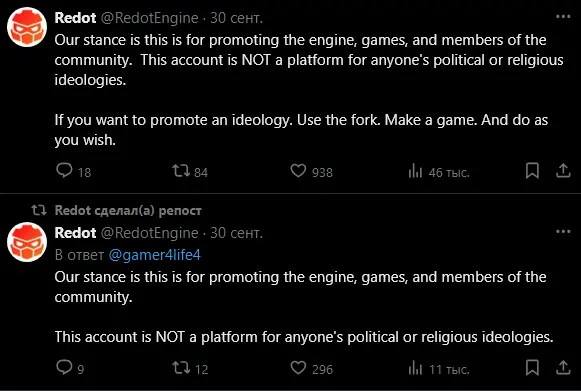Screen dimensions: 581x391
Task: Share the first Redot tweet
Action: click(563, 171)
